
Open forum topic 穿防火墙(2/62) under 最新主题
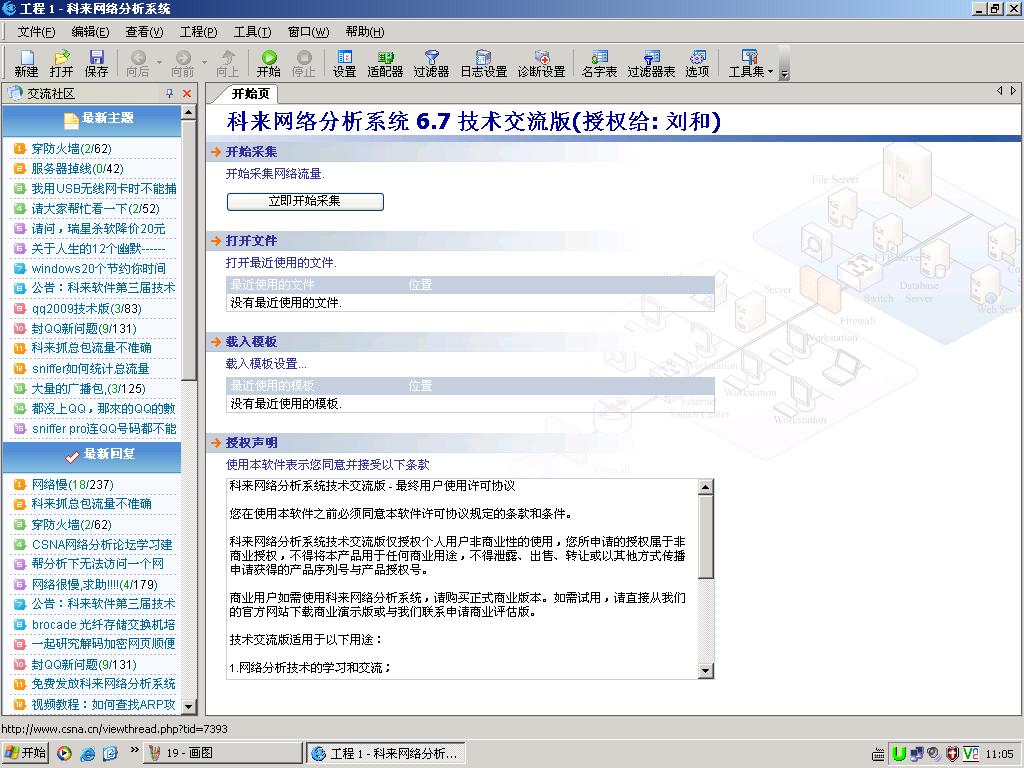pos(71,148)
